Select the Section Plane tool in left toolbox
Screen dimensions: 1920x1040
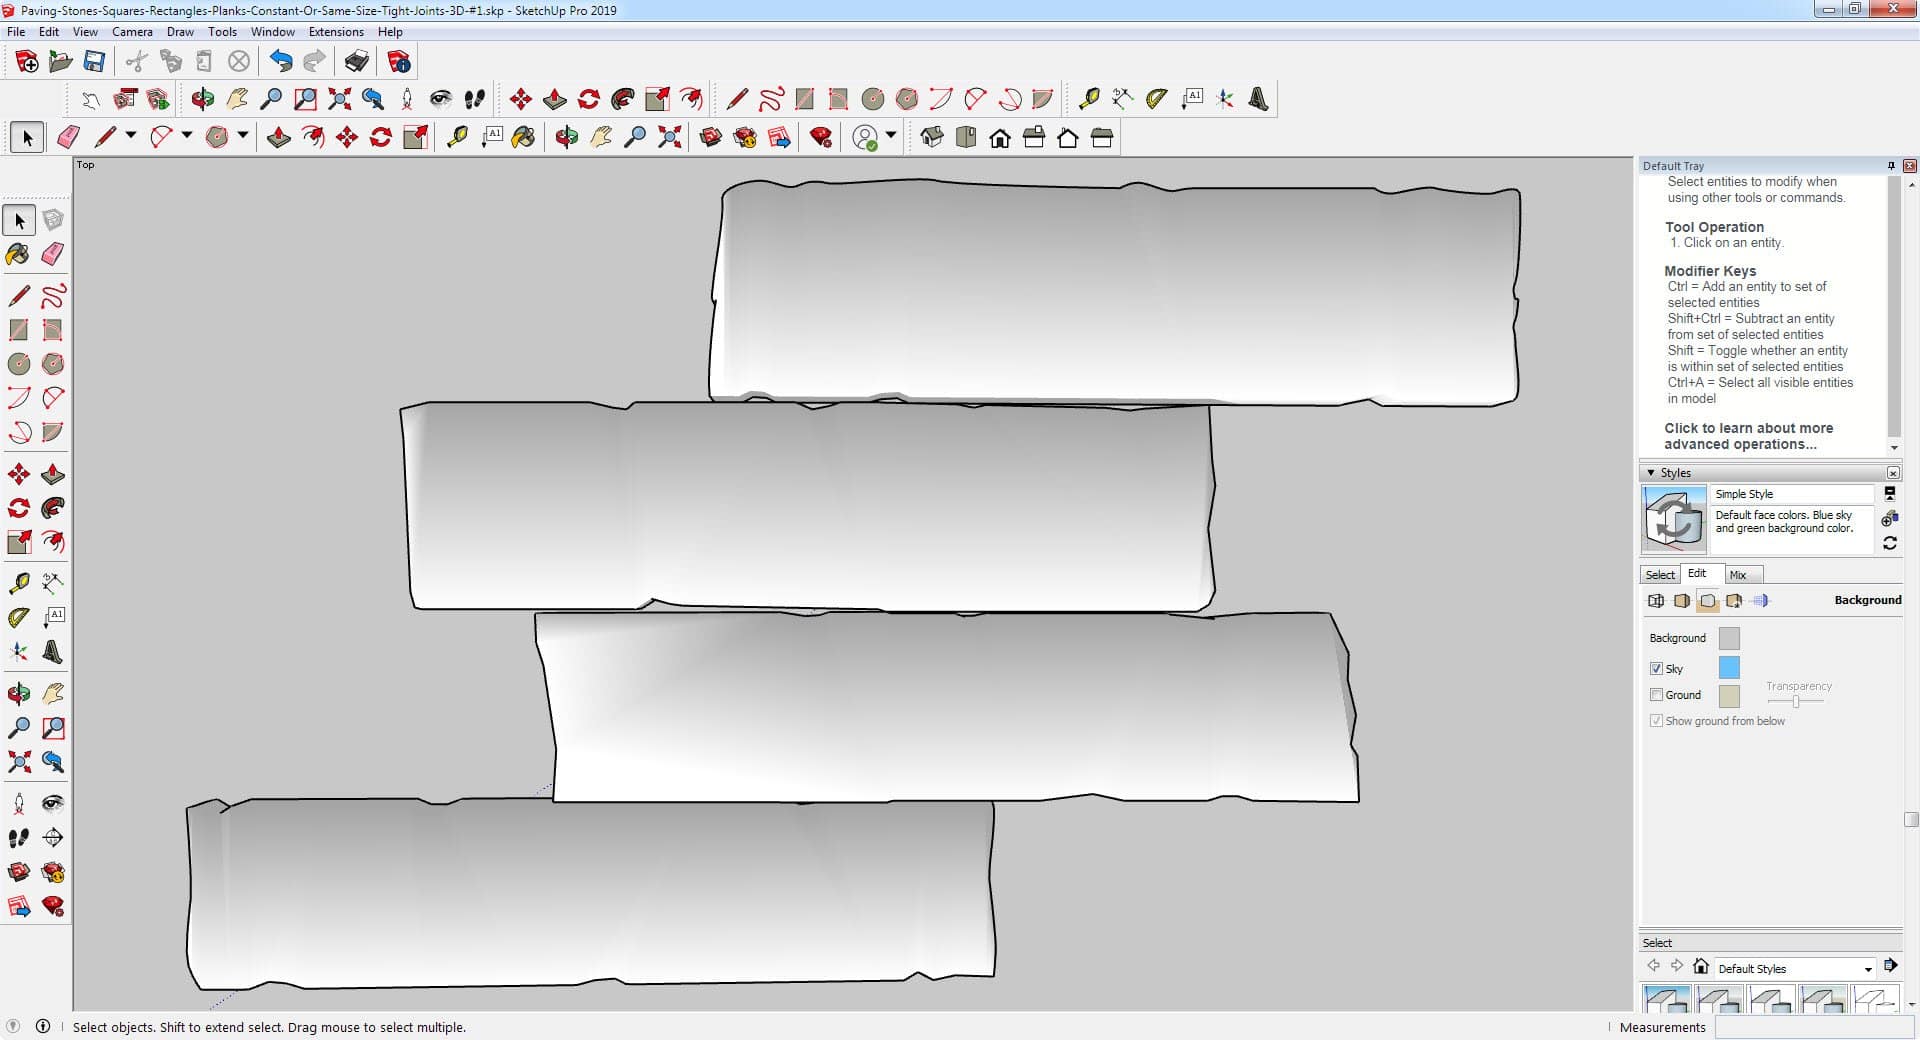click(53, 838)
